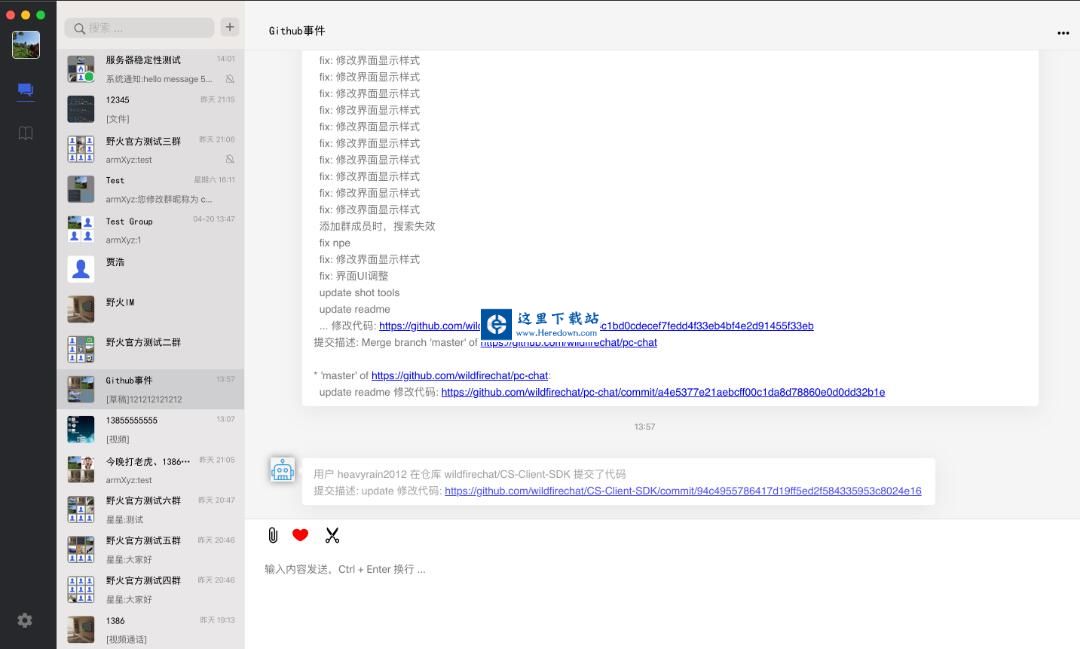Open the 服务器稳定性测试 conversation

[150, 69]
